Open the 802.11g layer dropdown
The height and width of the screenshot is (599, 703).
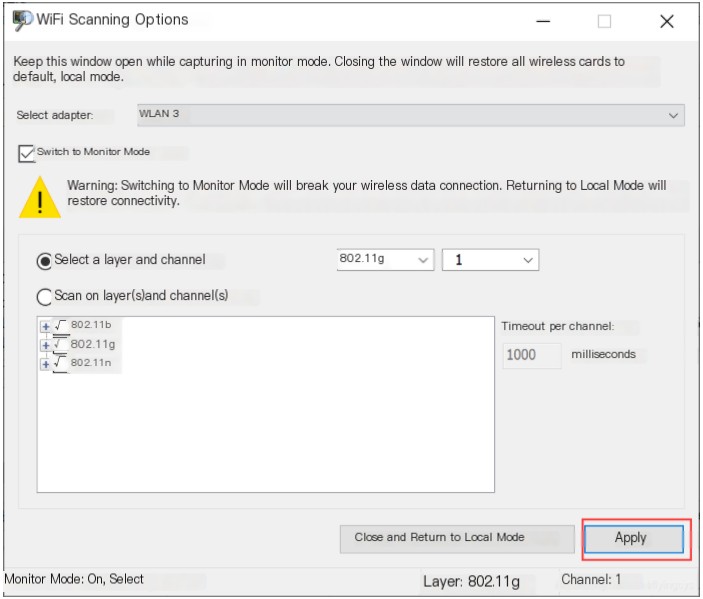386,260
